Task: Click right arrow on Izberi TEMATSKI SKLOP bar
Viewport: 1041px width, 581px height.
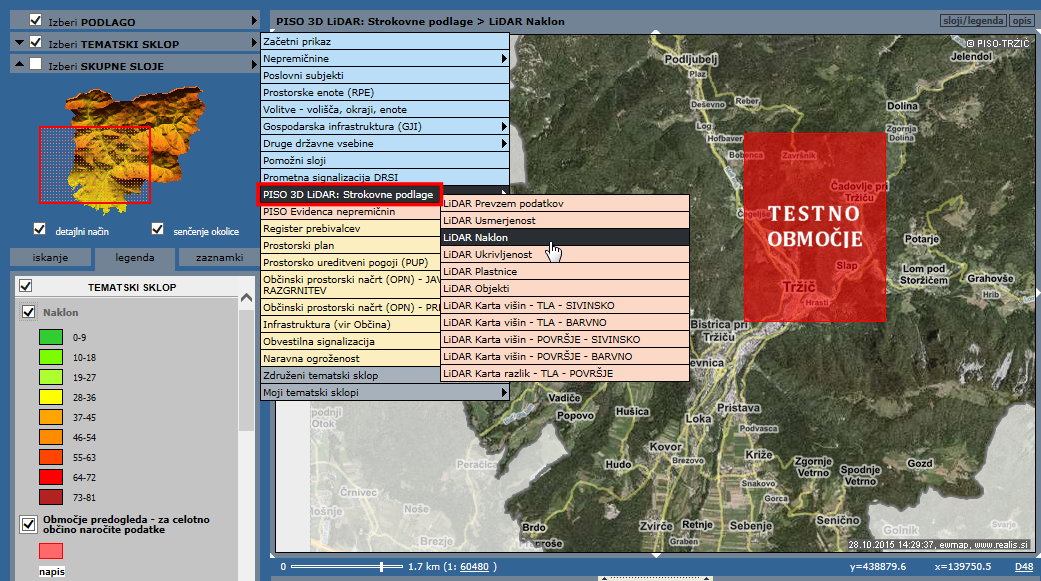Action: pyautogui.click(x=254, y=43)
